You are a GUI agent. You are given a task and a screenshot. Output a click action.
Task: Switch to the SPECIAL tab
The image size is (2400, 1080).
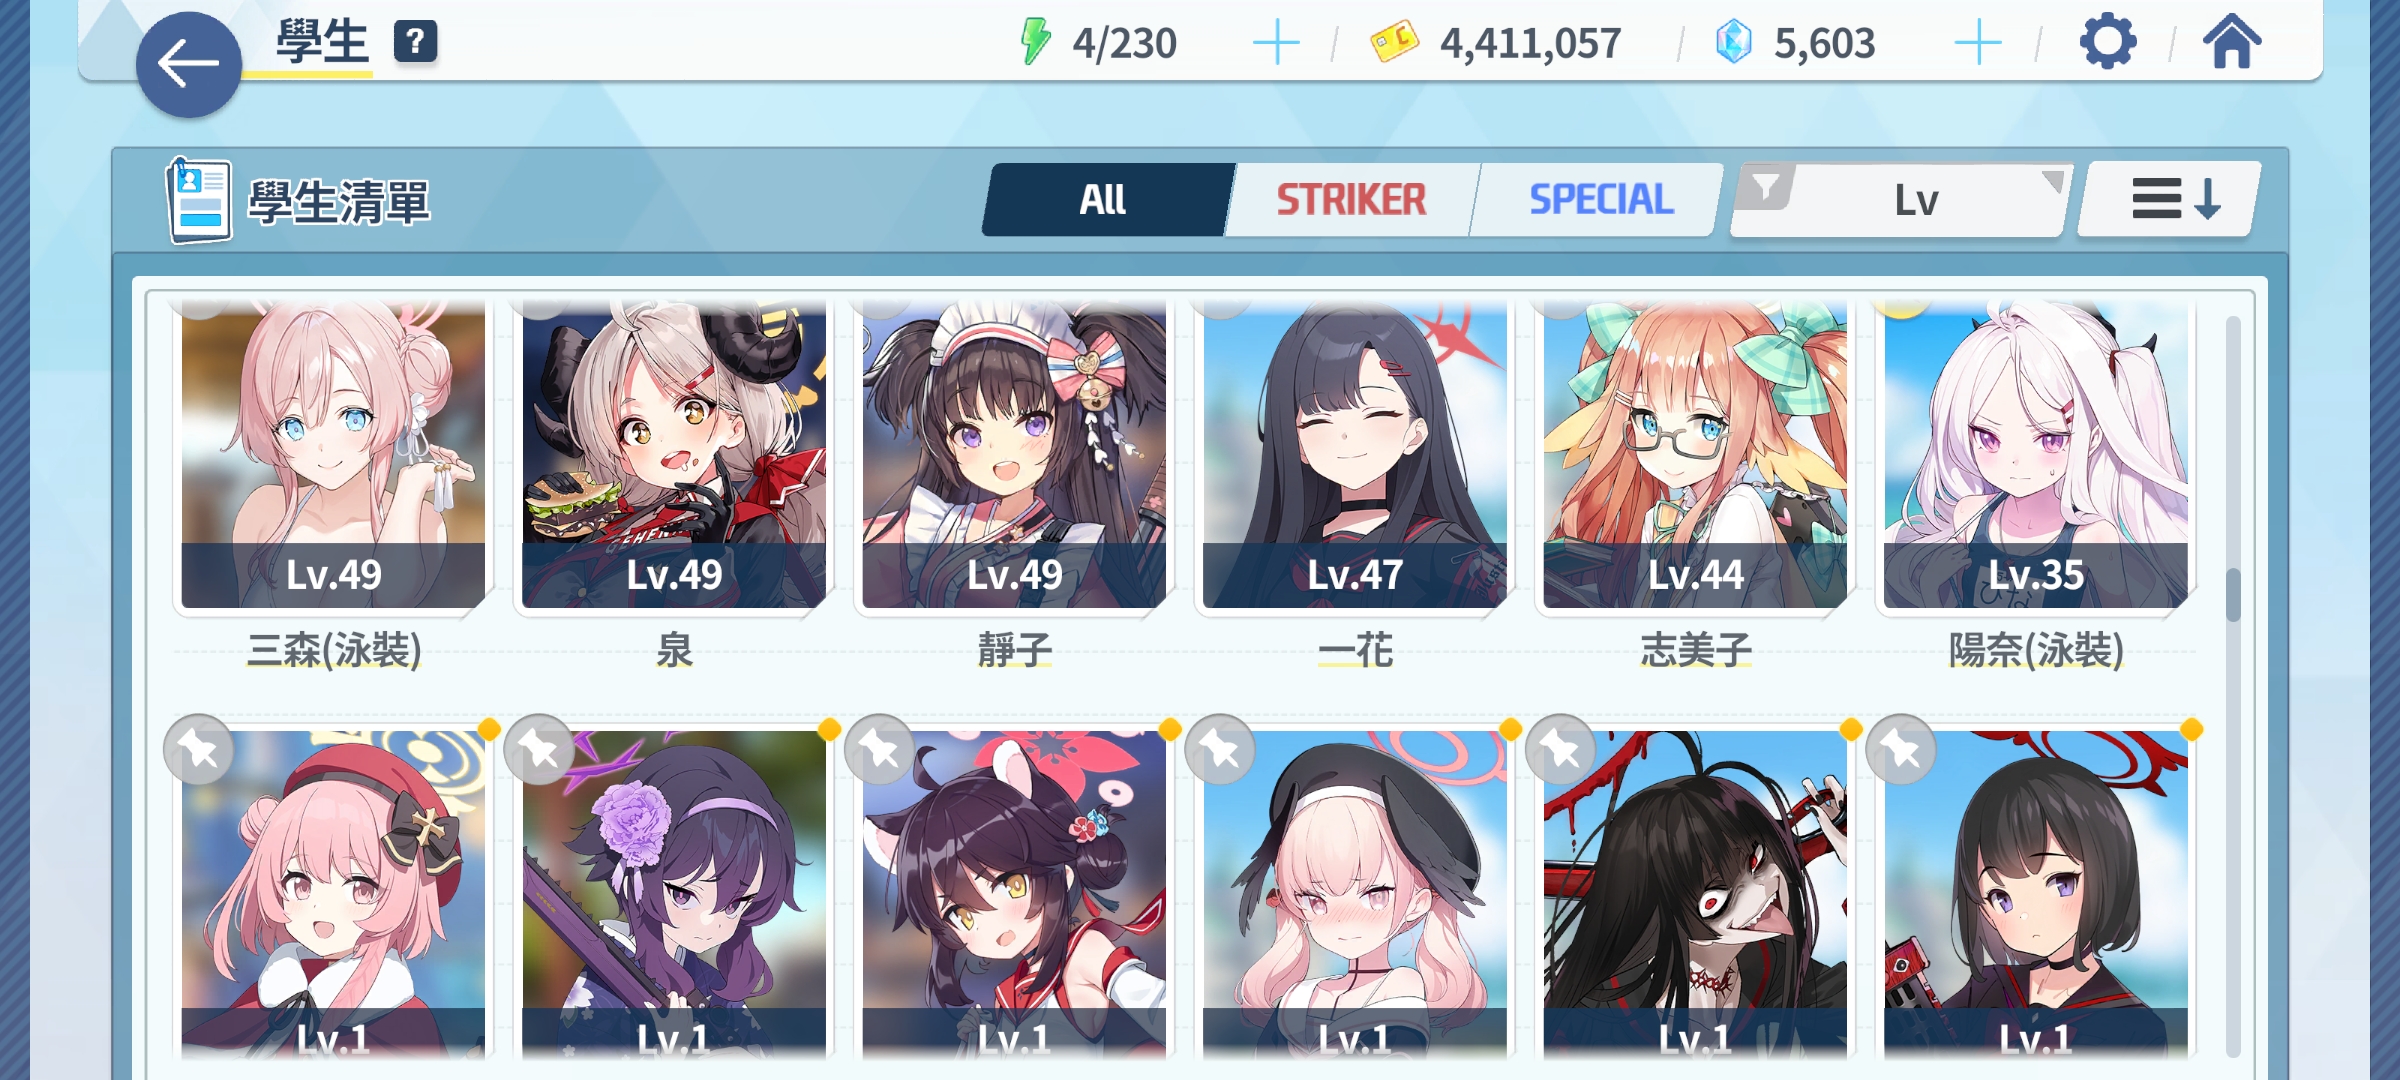(1600, 200)
